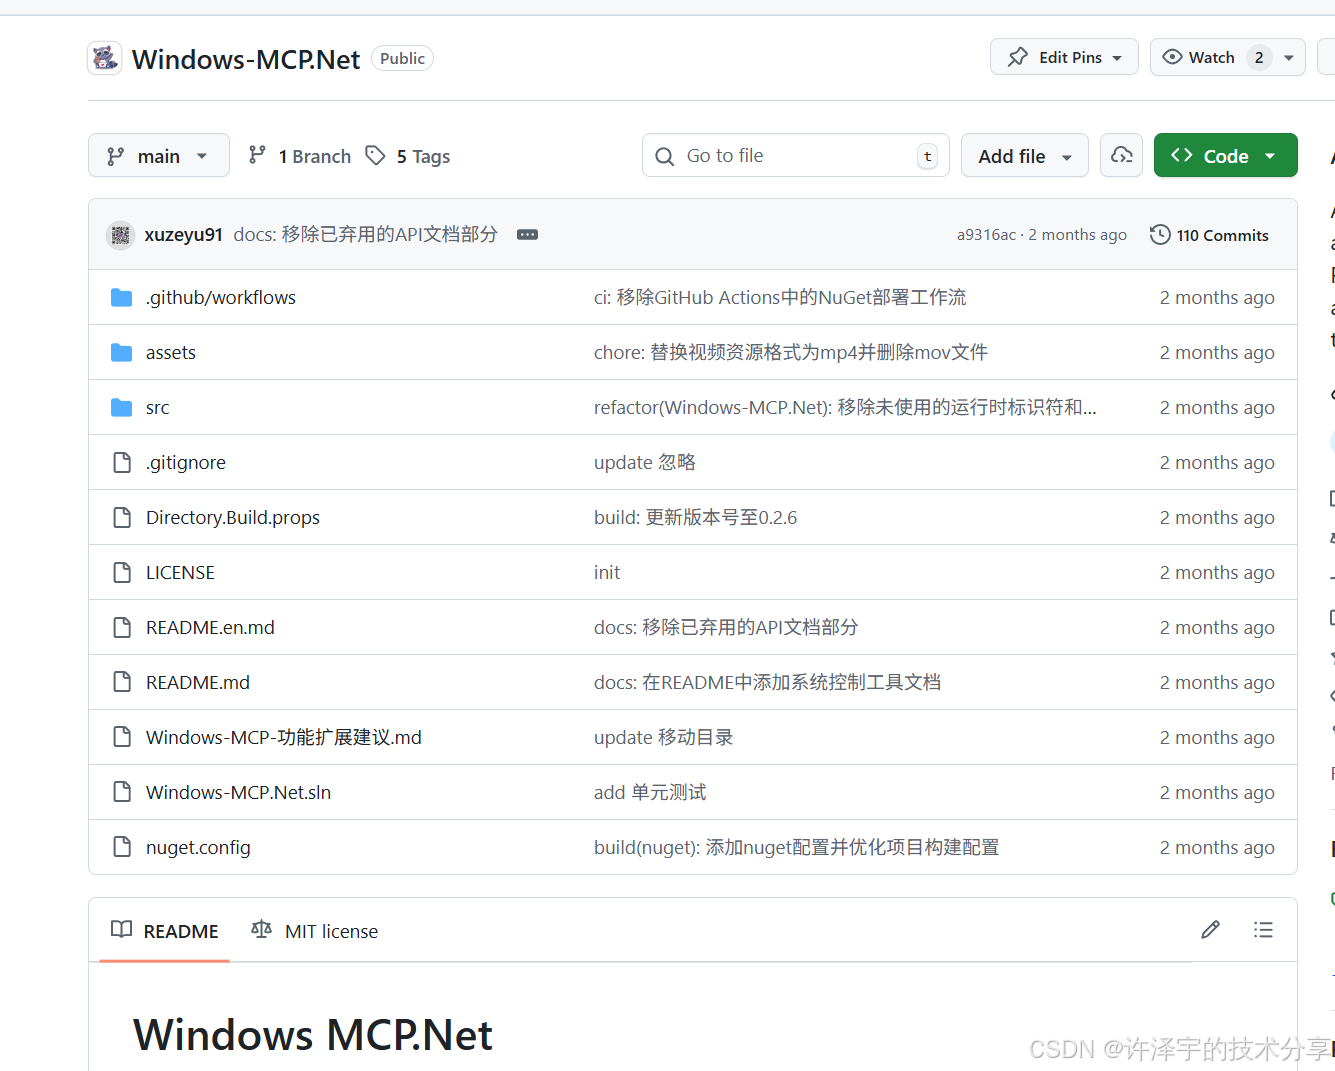Screen dimensions: 1335x1071
Task: Open the .github/workflows folder
Action: tap(221, 298)
